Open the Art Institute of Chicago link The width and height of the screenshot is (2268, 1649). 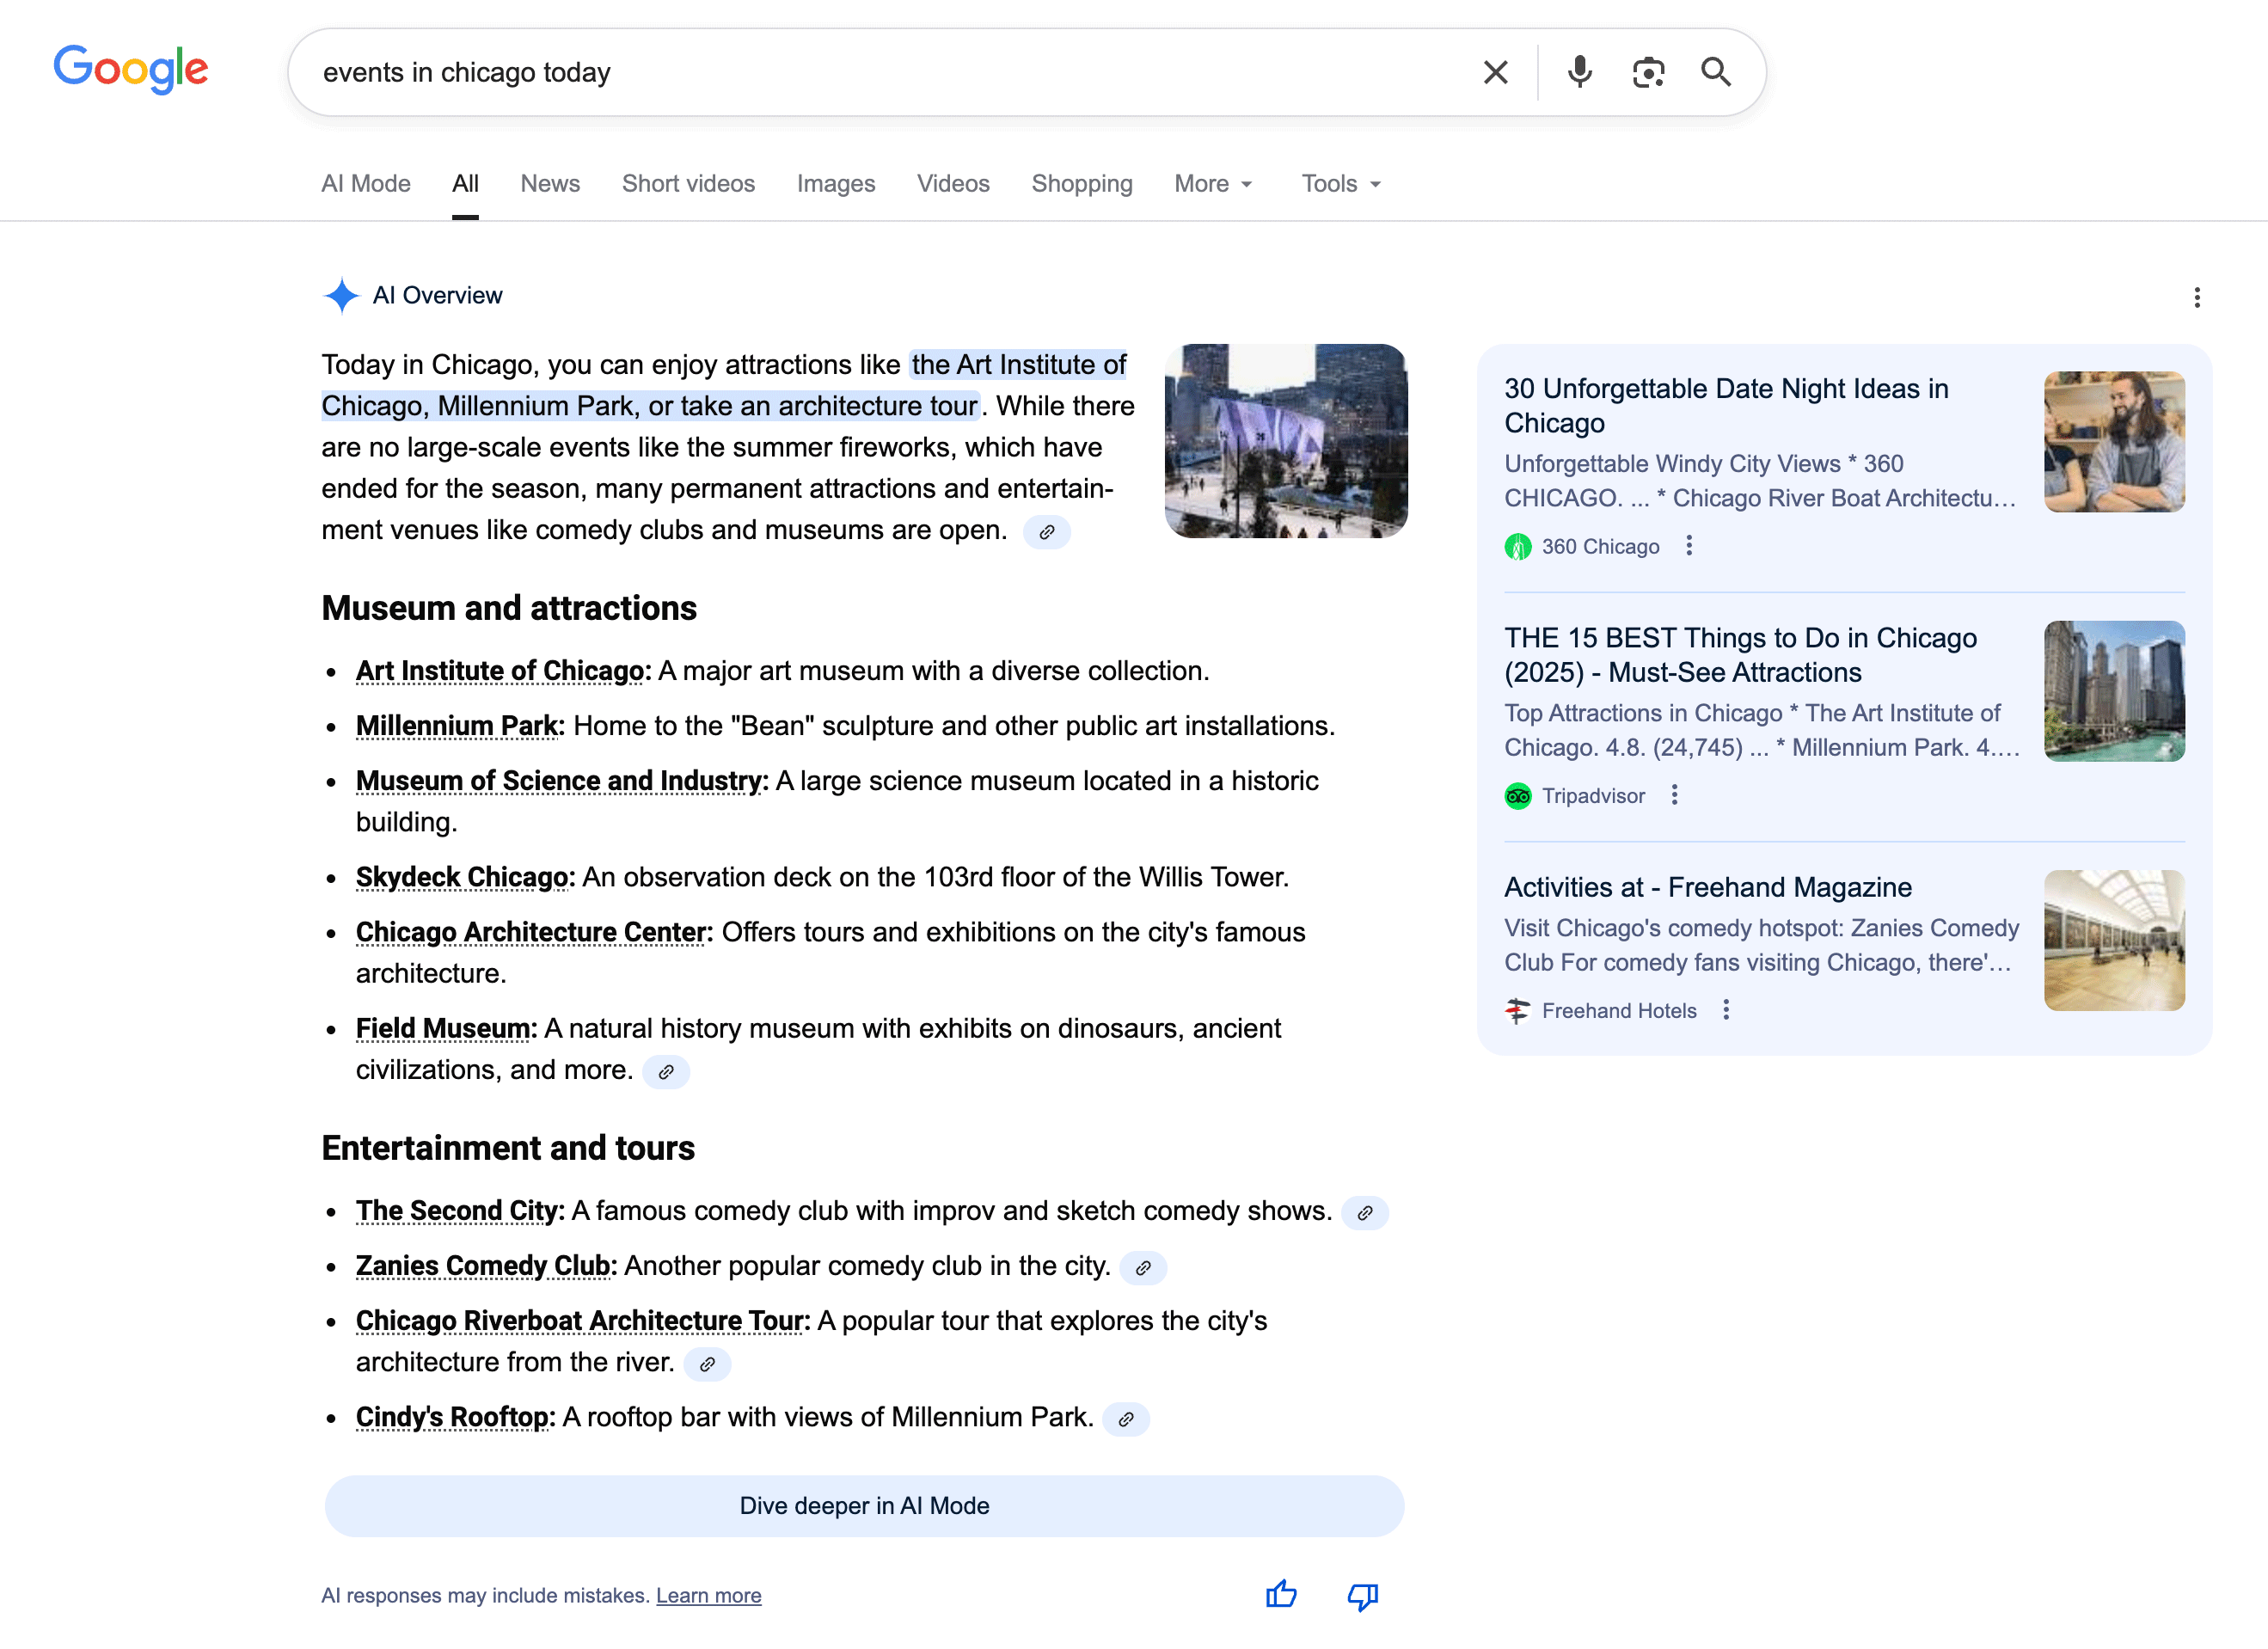(500, 671)
